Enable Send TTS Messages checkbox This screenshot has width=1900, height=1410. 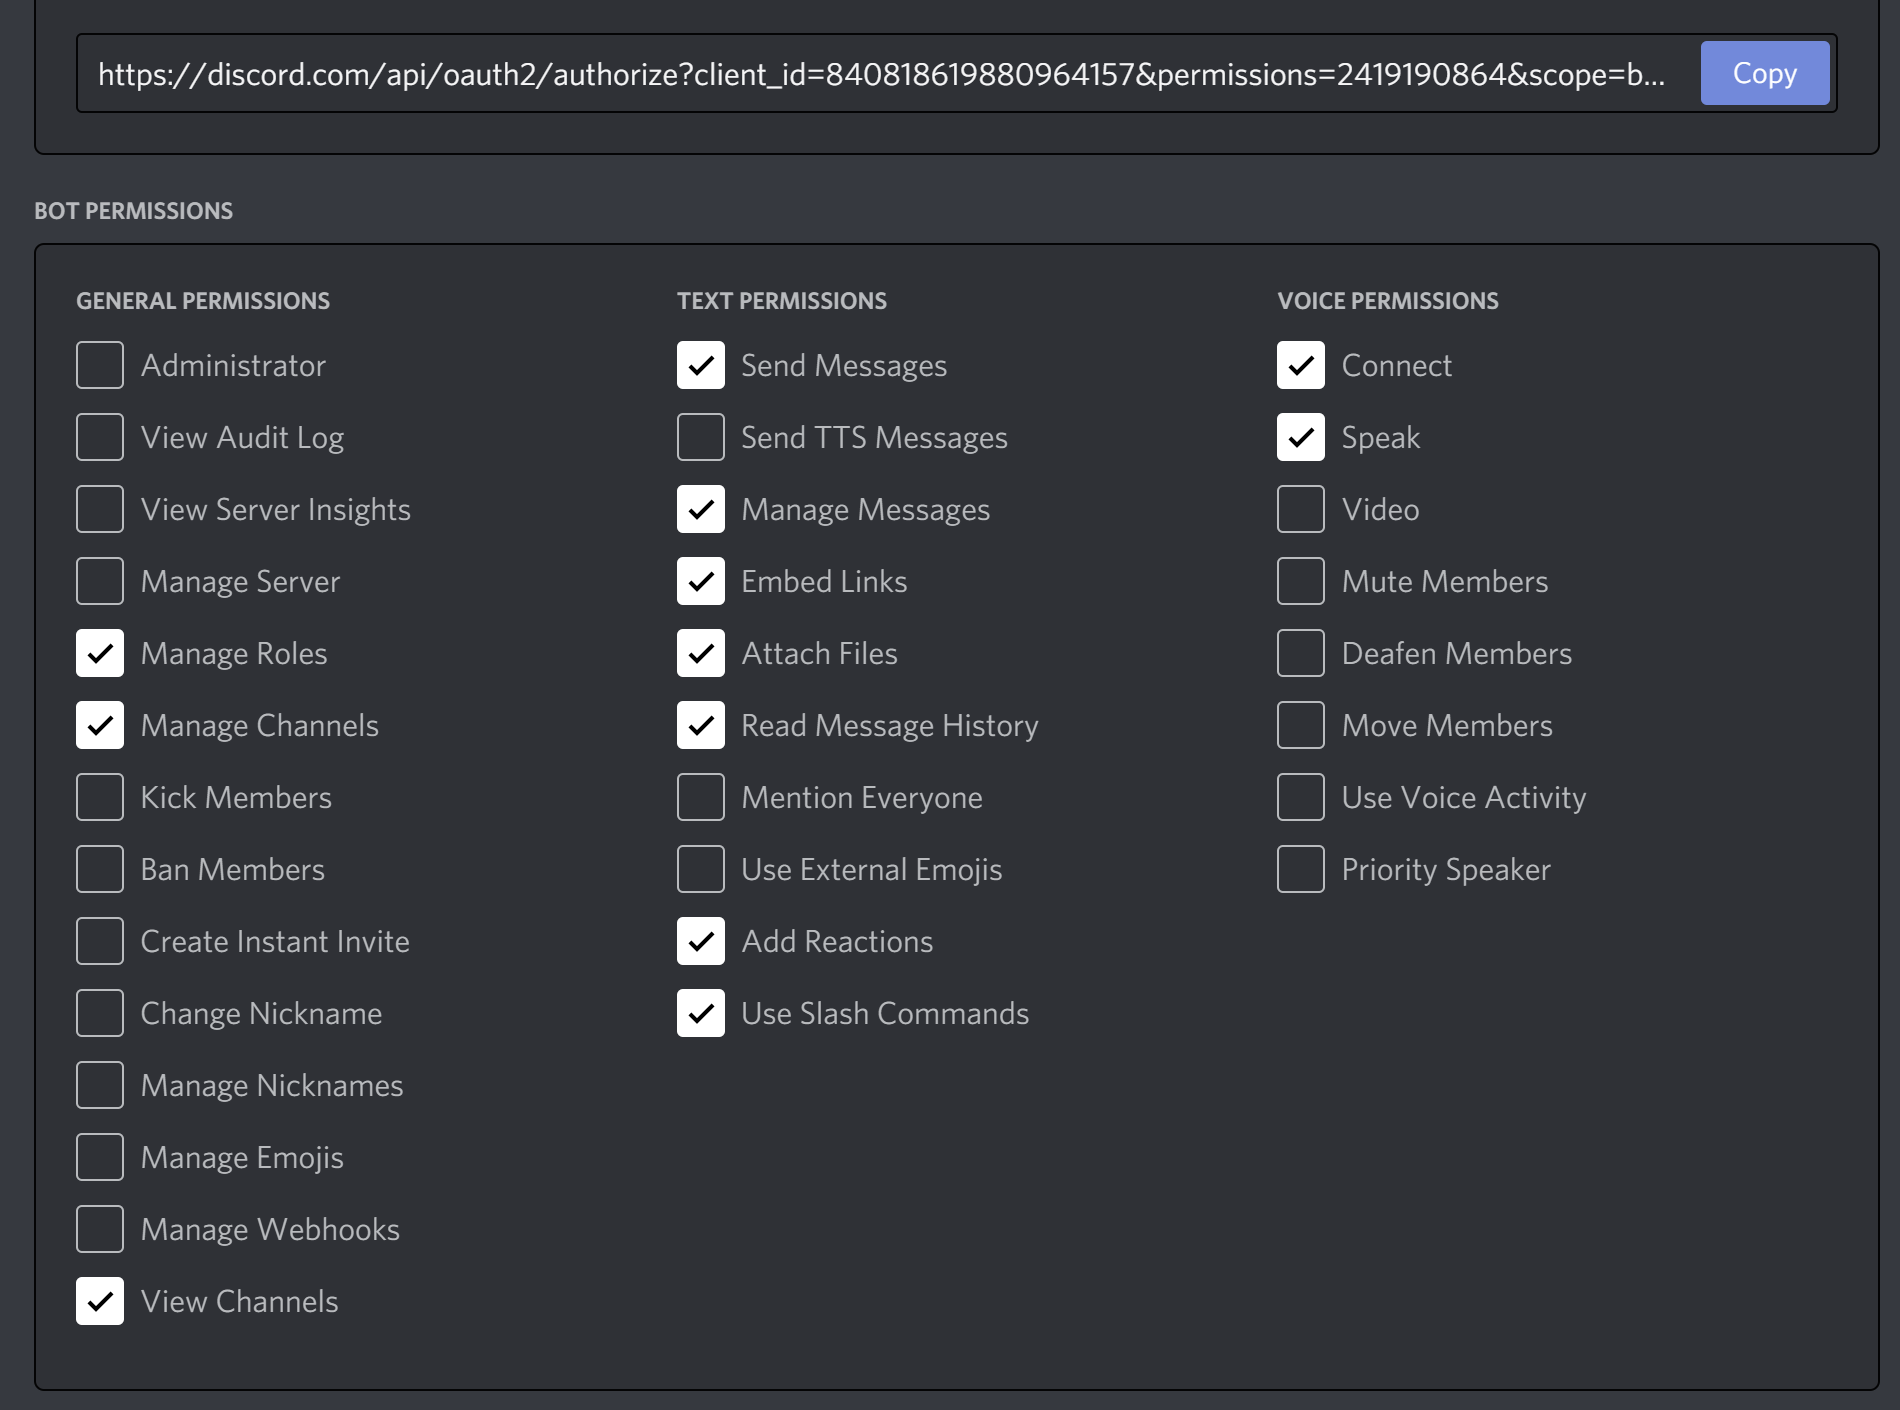[700, 437]
